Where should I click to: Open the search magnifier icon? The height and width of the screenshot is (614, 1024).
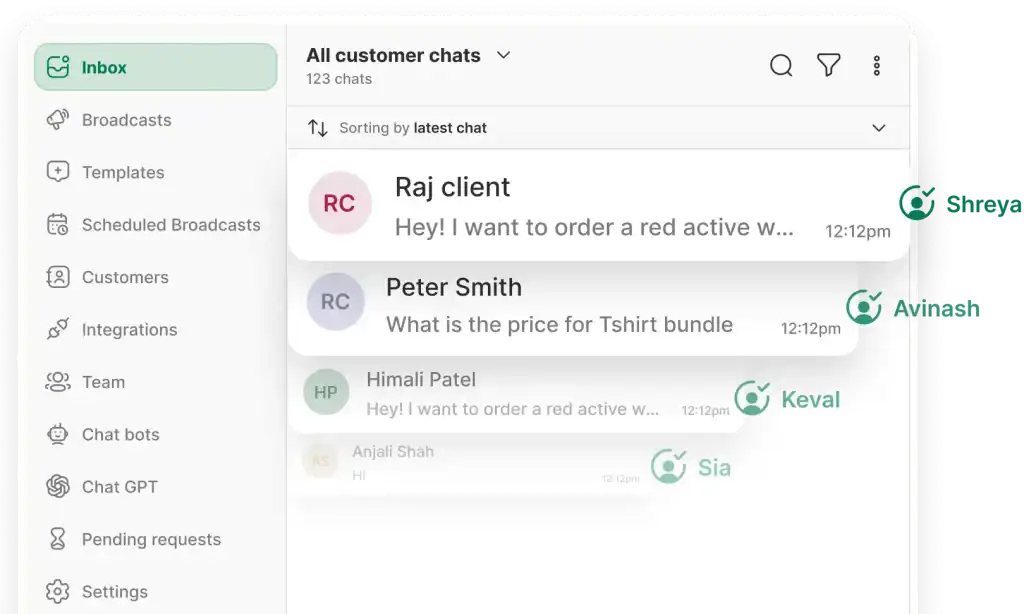coord(781,65)
